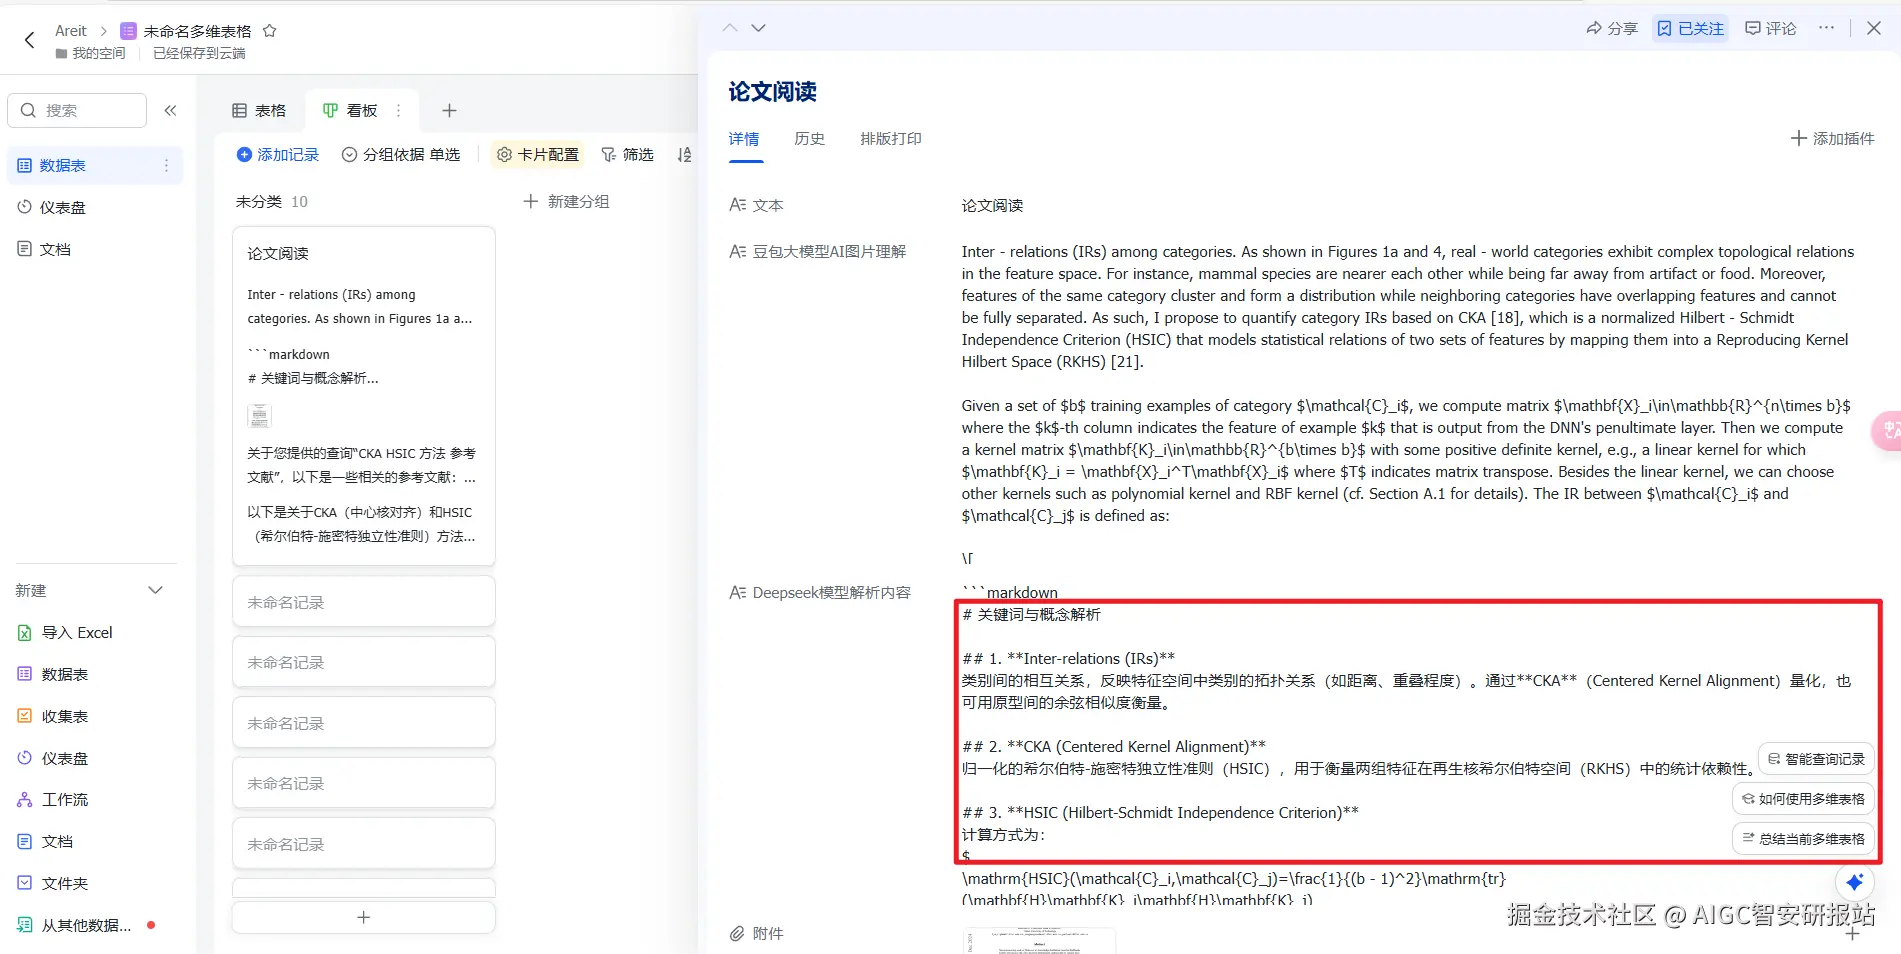
Task: Click the 未命名多维表格 title
Action: [197, 31]
